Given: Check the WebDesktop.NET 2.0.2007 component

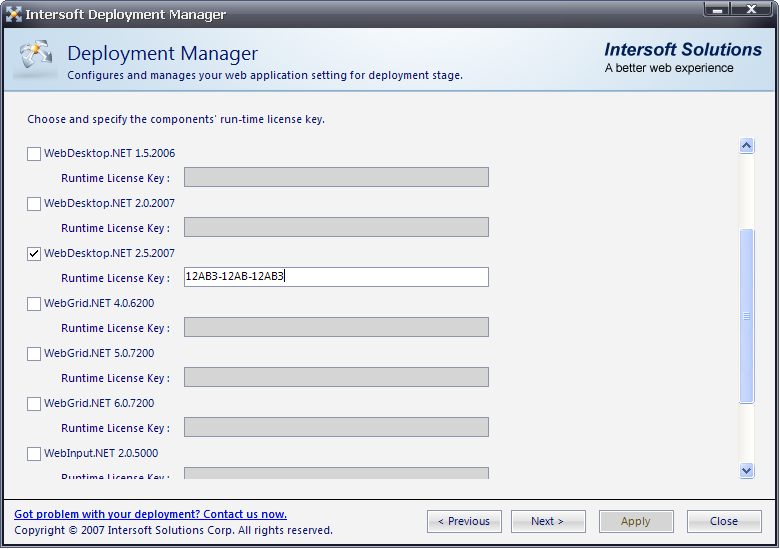Looking at the screenshot, I should (34, 204).
